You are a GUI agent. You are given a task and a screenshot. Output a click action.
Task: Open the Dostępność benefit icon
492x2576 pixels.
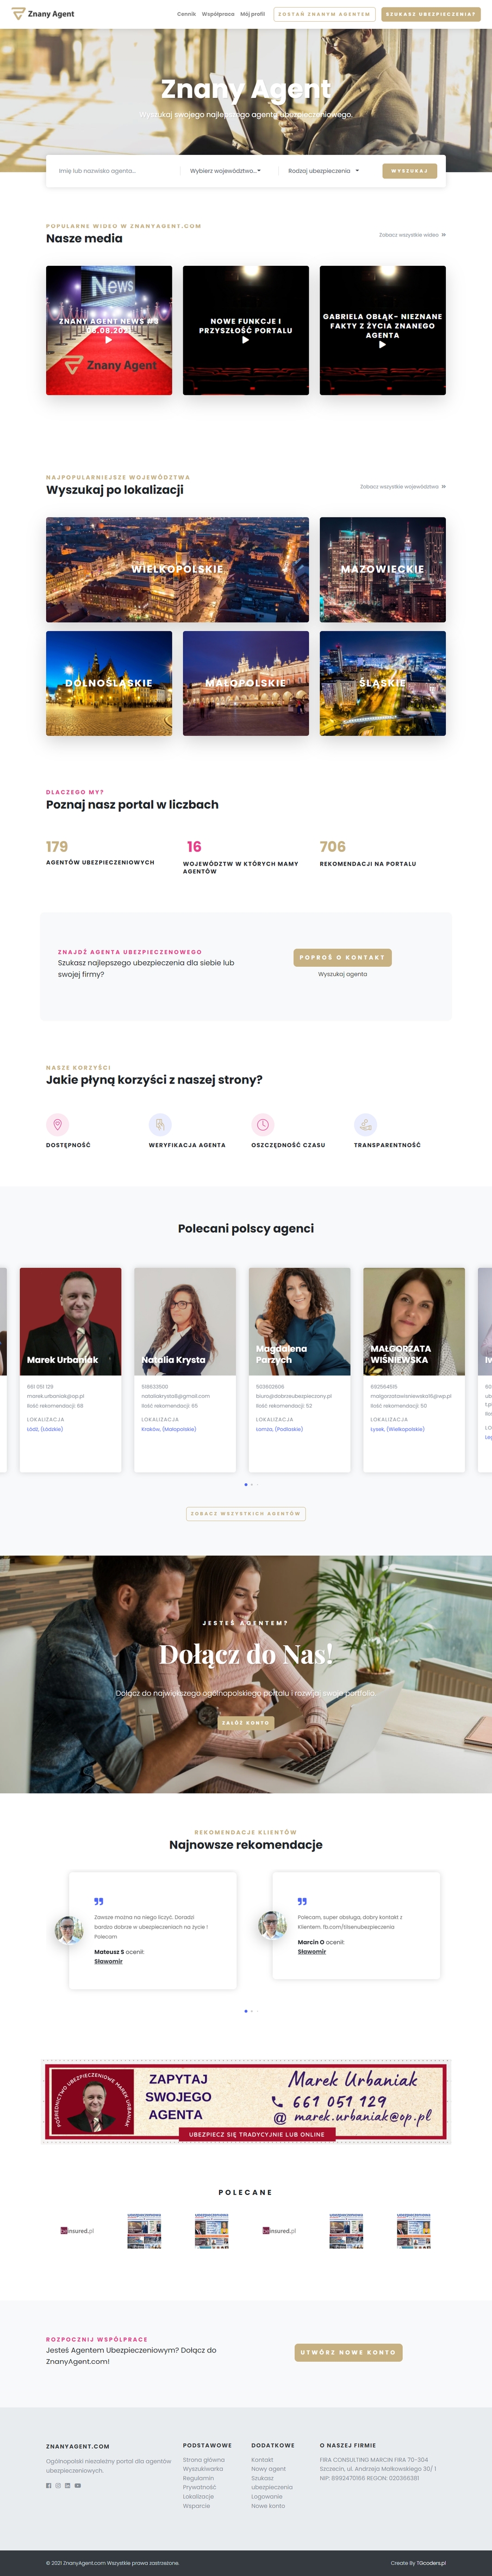tap(57, 1124)
